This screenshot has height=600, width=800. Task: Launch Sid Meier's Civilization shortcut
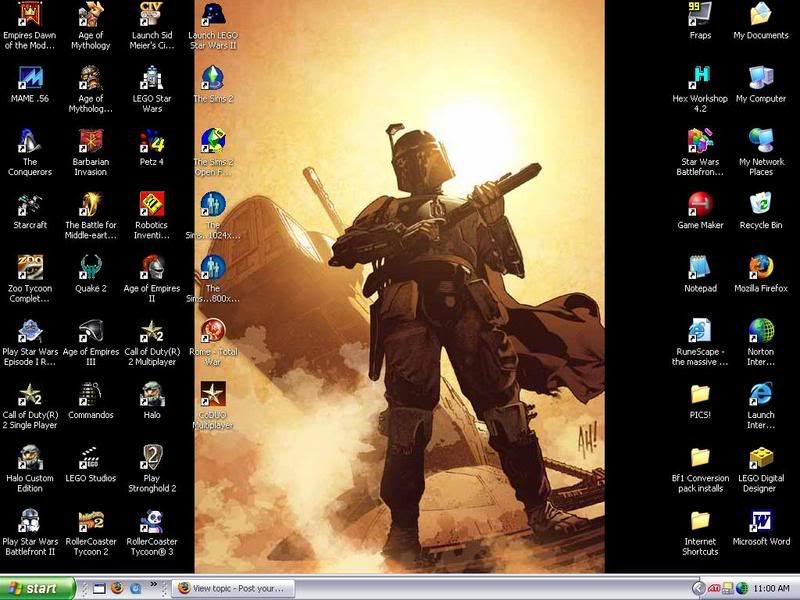(152, 26)
